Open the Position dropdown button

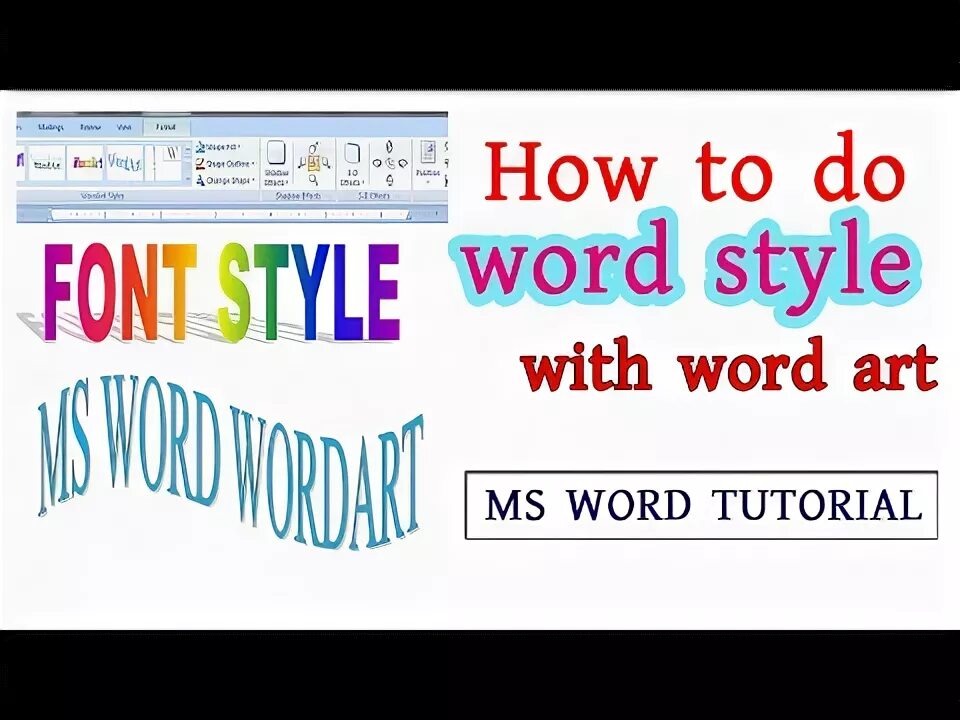click(428, 161)
